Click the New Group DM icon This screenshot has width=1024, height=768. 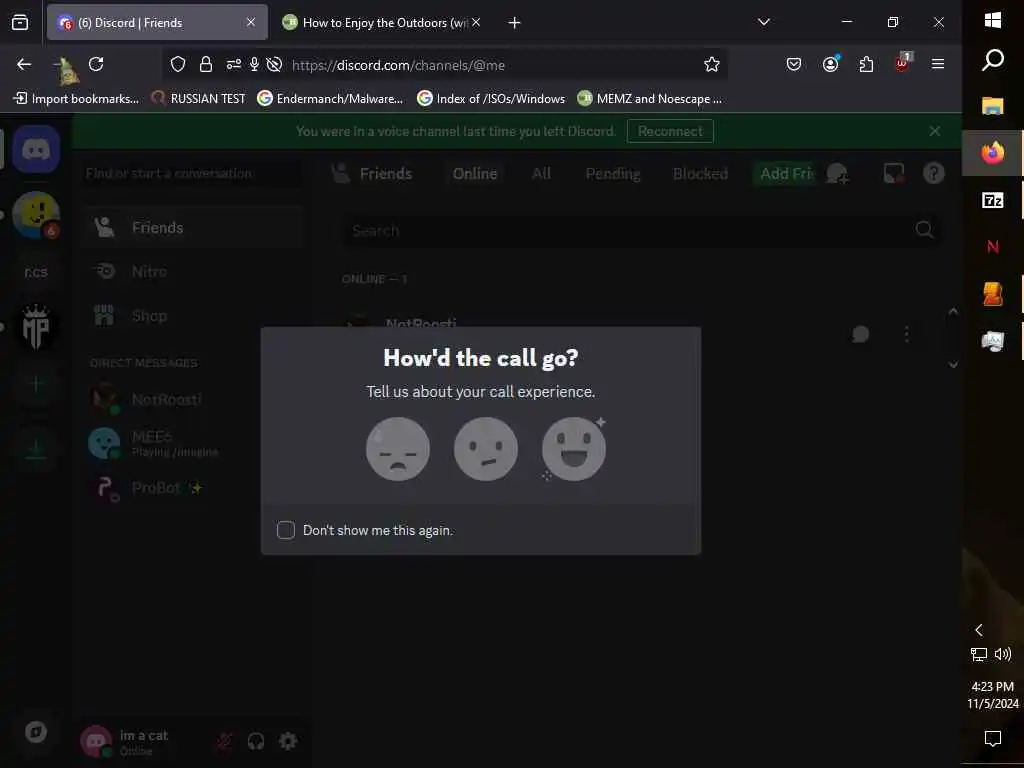point(837,174)
